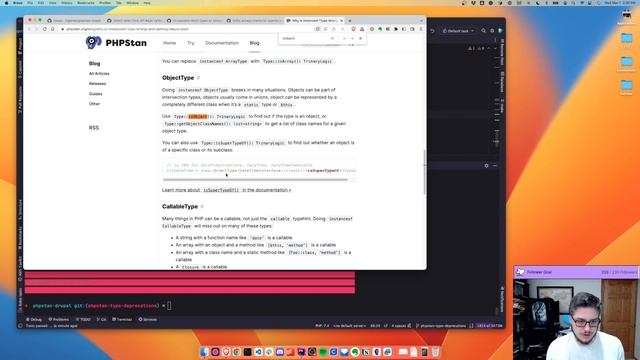Image resolution: width=640 pixels, height=360 pixels.
Task: Click the anchor icon beside CallableType heading
Action: pos(202,207)
